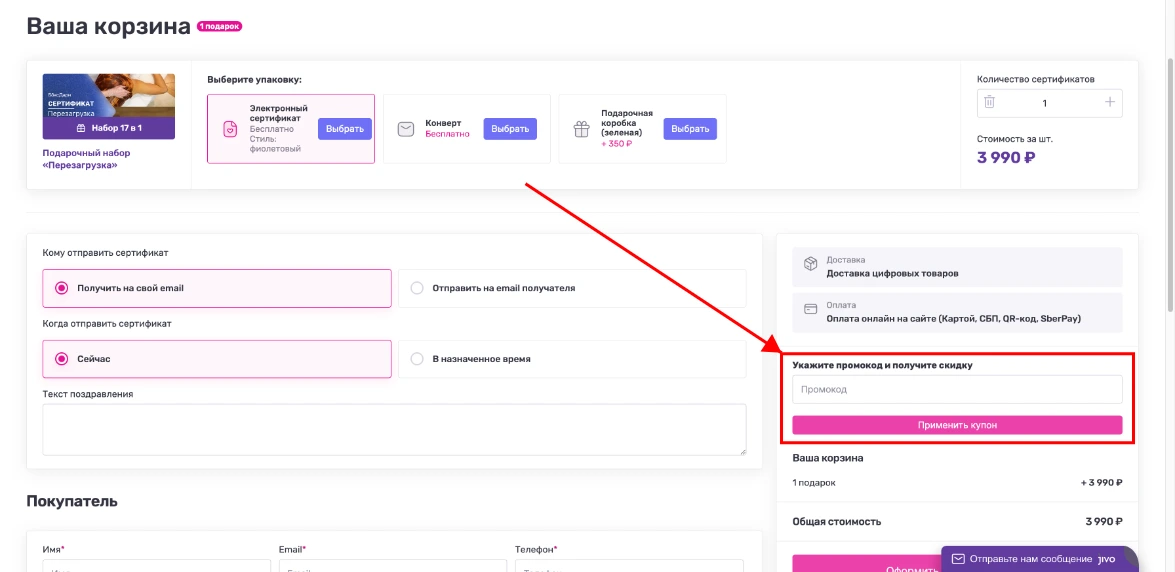Click the envelope packaging icon
This screenshot has height=572, width=1175.
(x=406, y=129)
